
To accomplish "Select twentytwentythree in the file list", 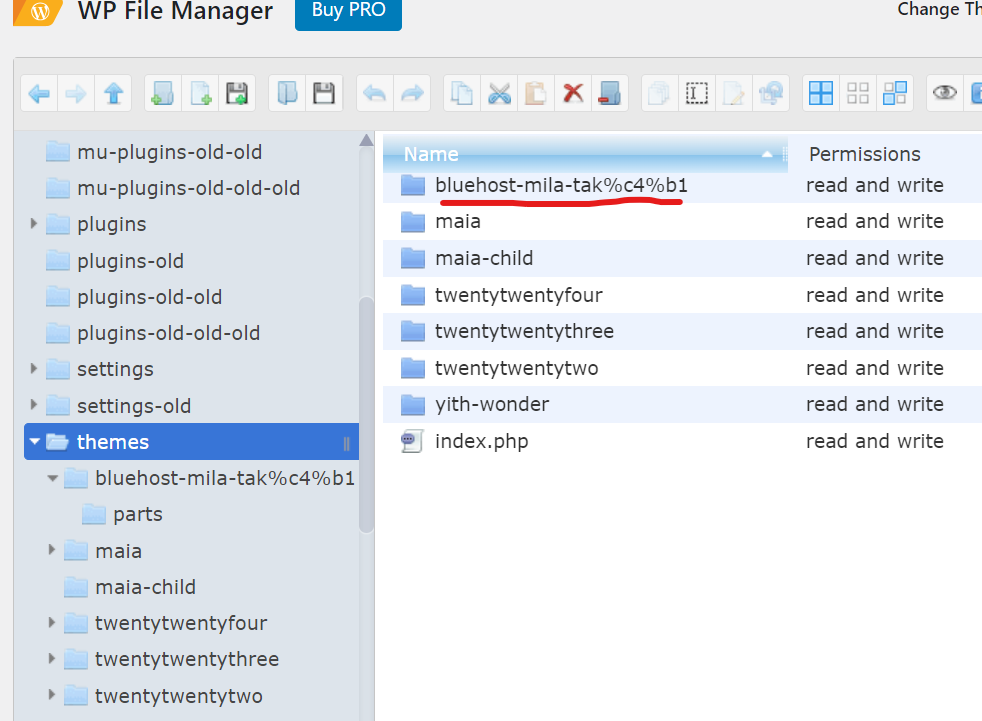I will click(x=683, y=331).
